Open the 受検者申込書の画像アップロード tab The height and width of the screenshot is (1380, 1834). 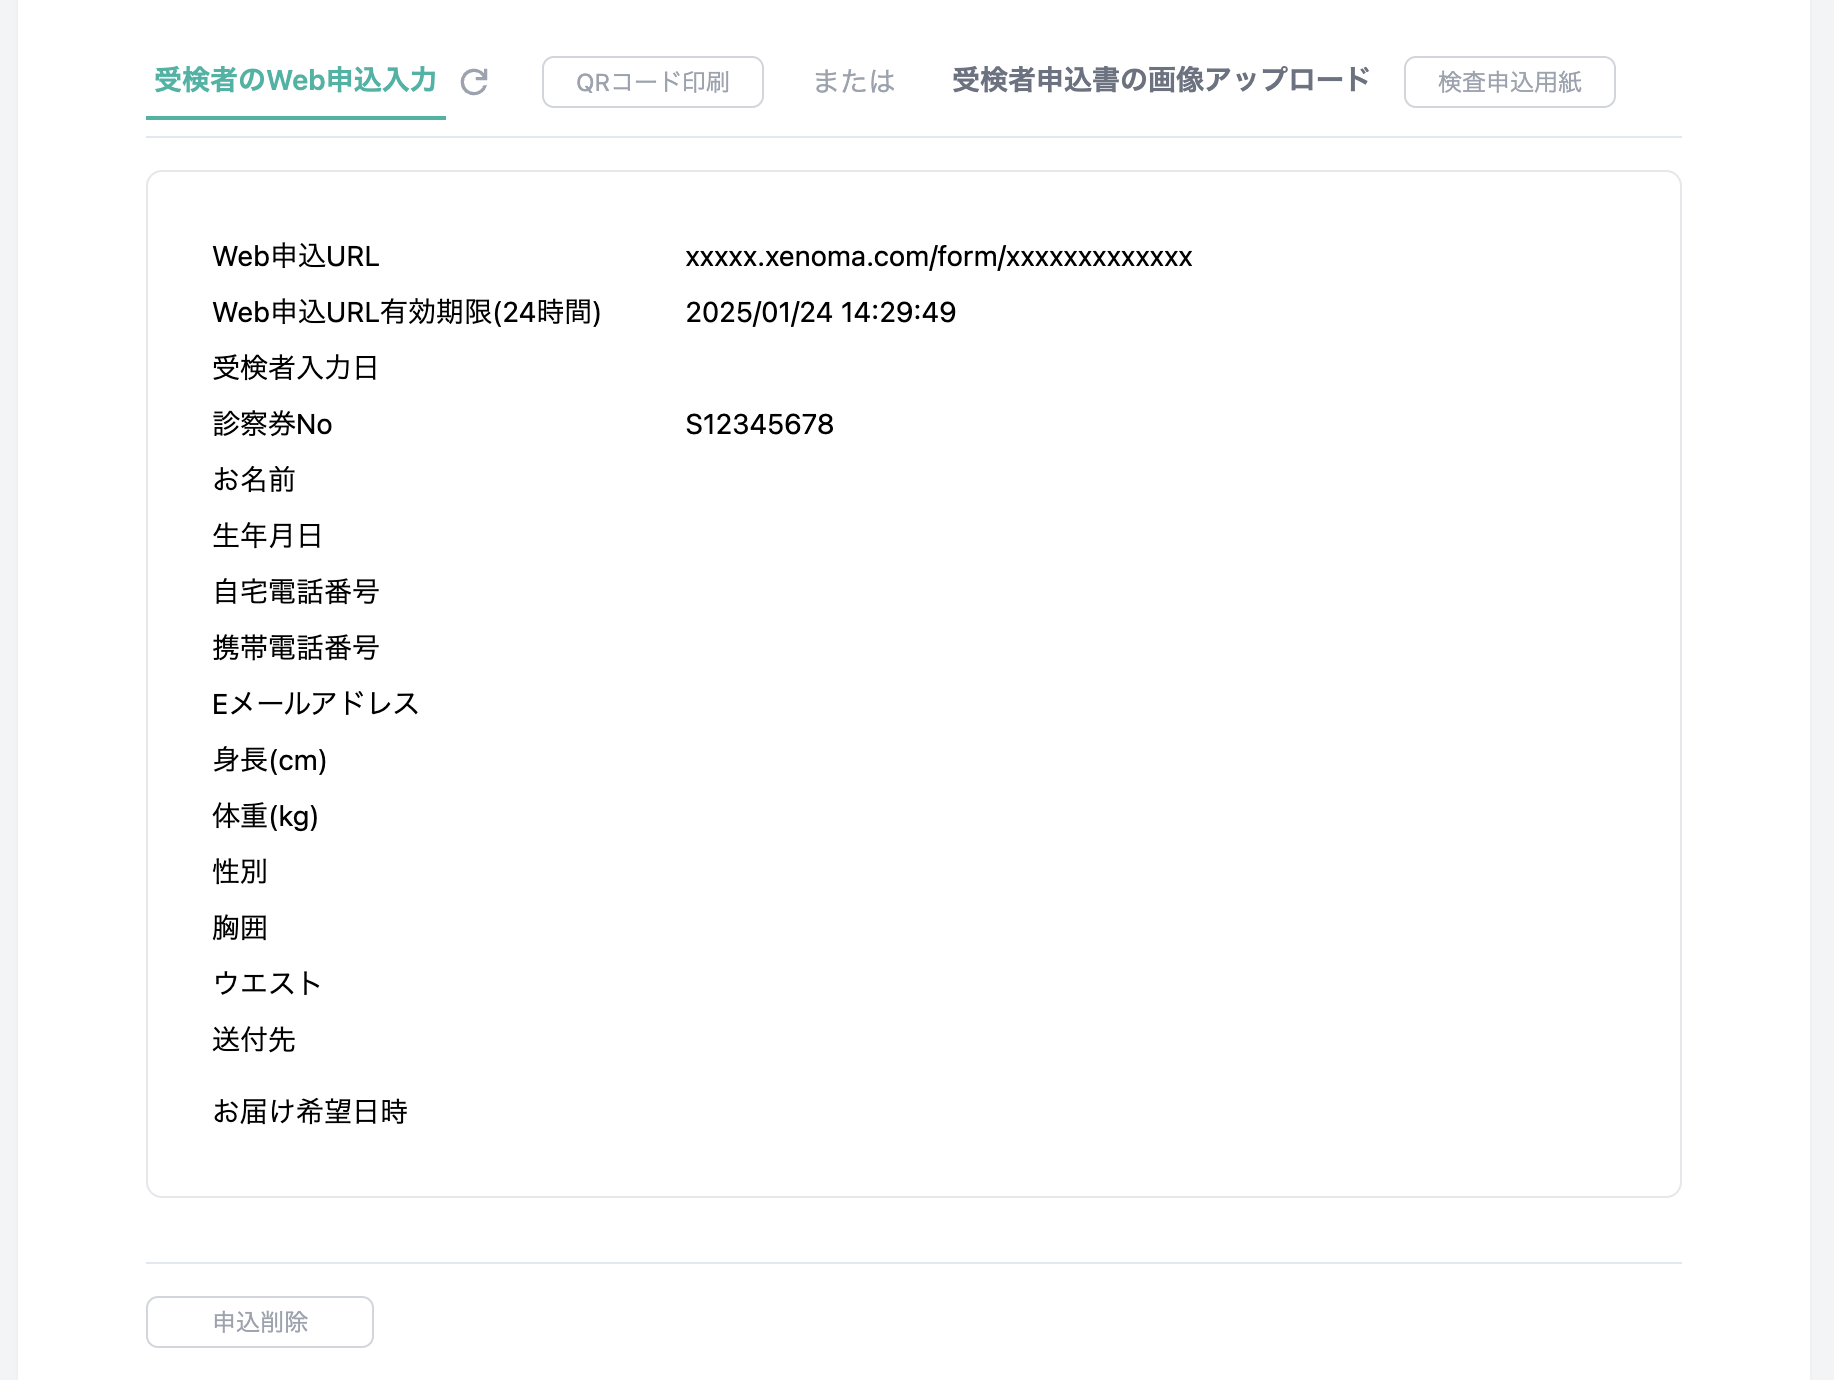1160,81
